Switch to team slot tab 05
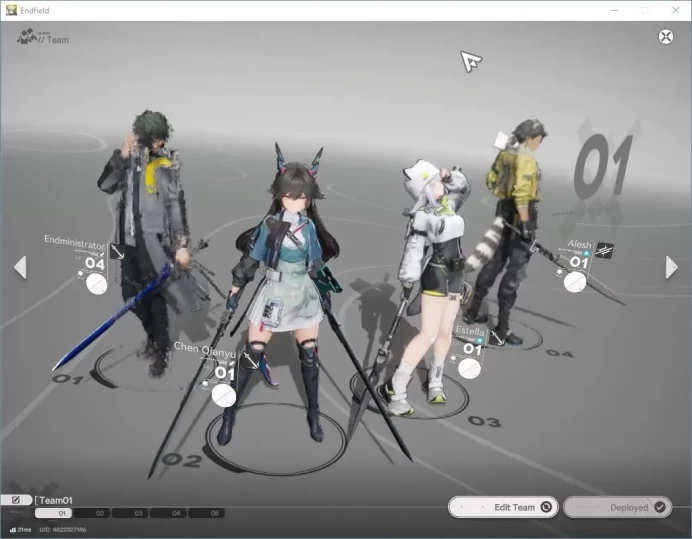 [x=206, y=513]
